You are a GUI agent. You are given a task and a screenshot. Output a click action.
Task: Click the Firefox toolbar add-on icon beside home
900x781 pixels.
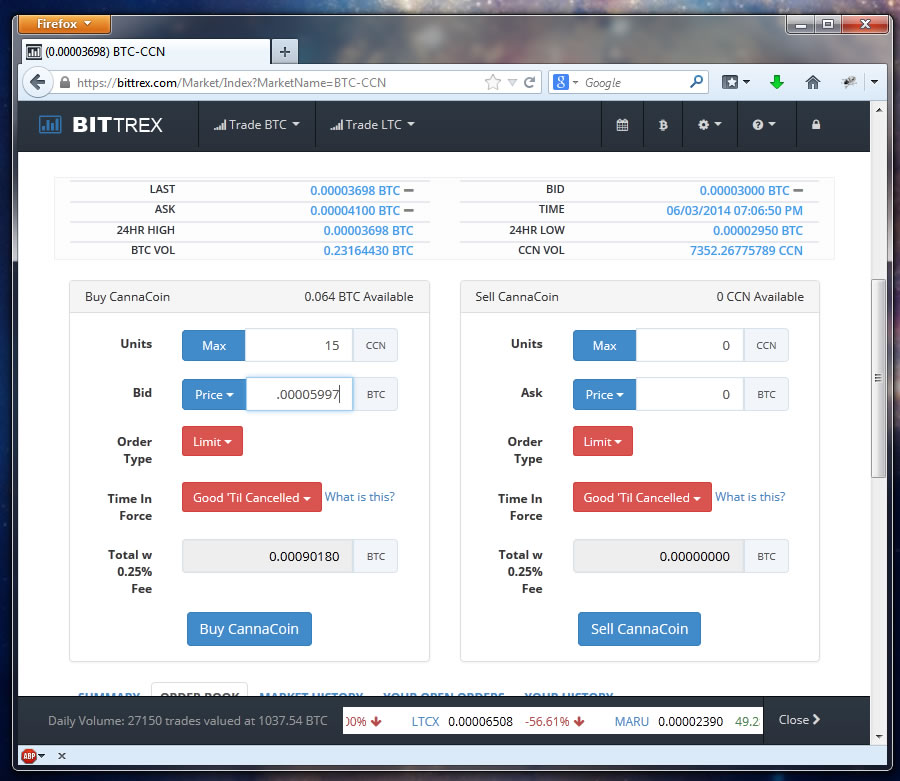click(x=849, y=82)
